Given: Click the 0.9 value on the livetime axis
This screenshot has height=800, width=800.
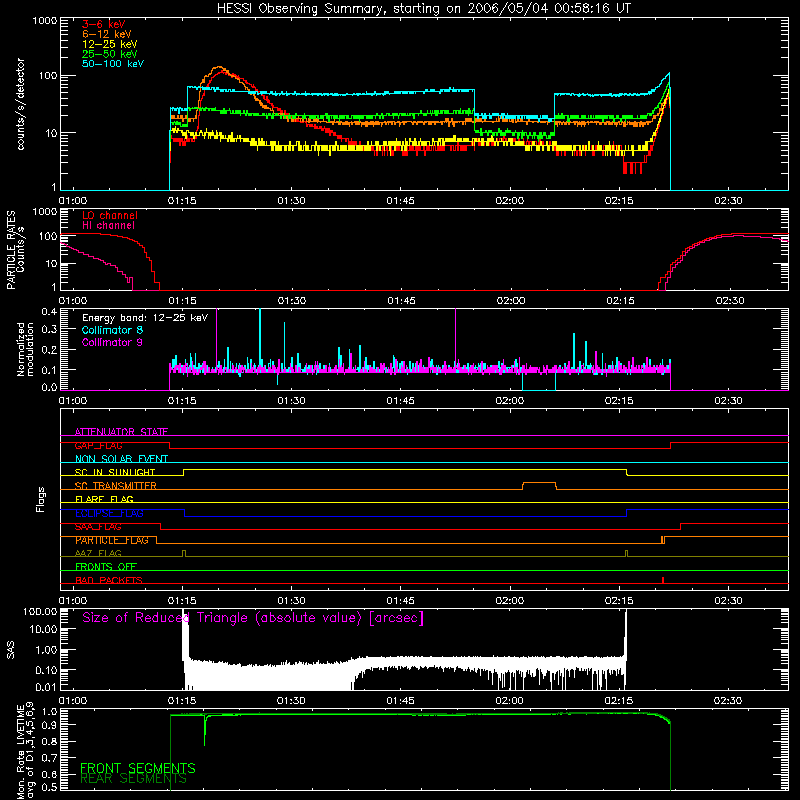Looking at the screenshot, I should coord(49,725).
